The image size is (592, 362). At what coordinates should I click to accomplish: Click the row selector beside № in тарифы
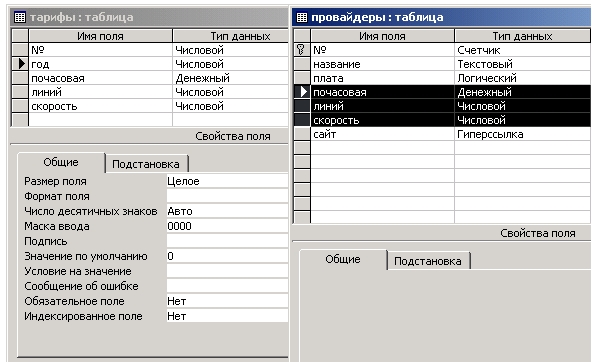tap(20, 50)
